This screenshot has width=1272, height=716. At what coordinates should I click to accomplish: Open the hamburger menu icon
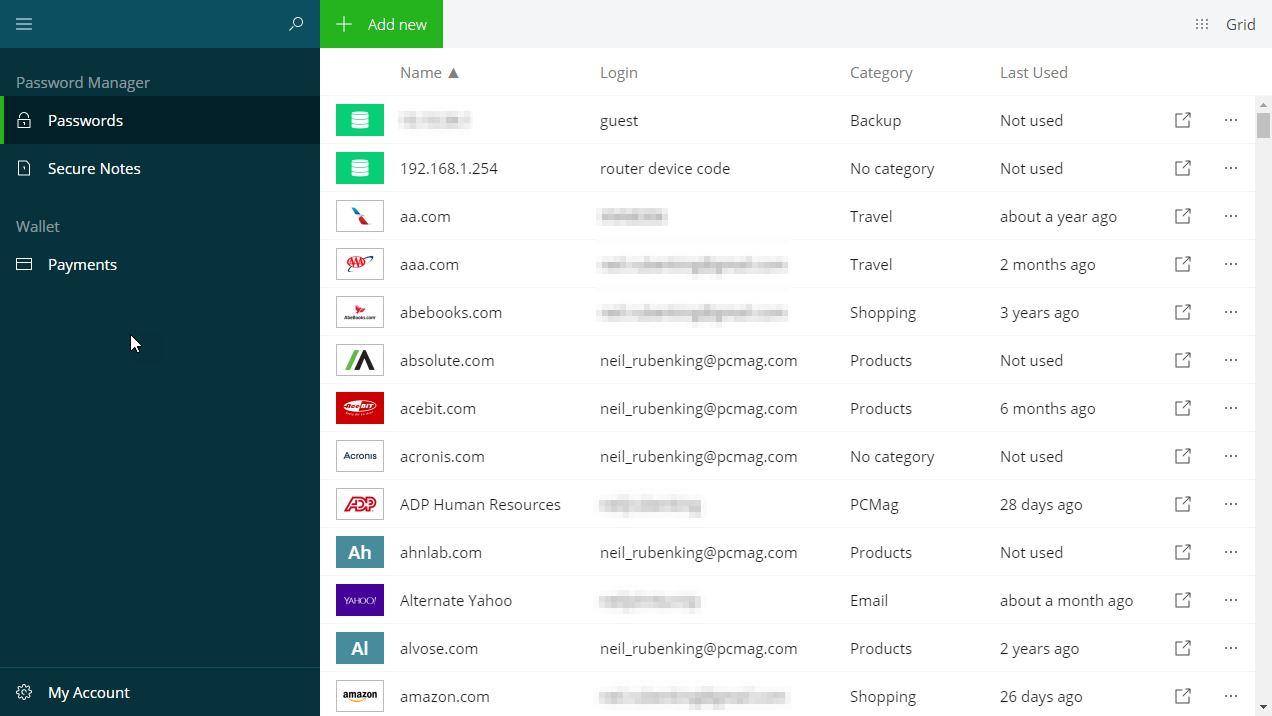click(24, 24)
